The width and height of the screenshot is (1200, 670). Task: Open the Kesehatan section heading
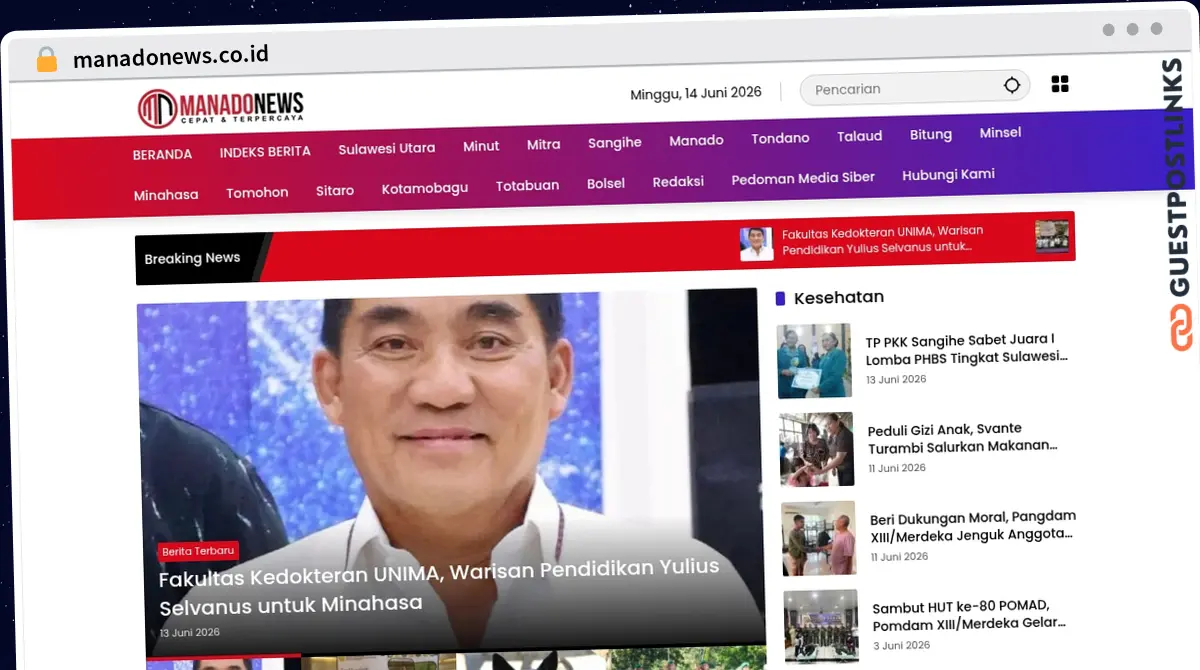(x=838, y=297)
